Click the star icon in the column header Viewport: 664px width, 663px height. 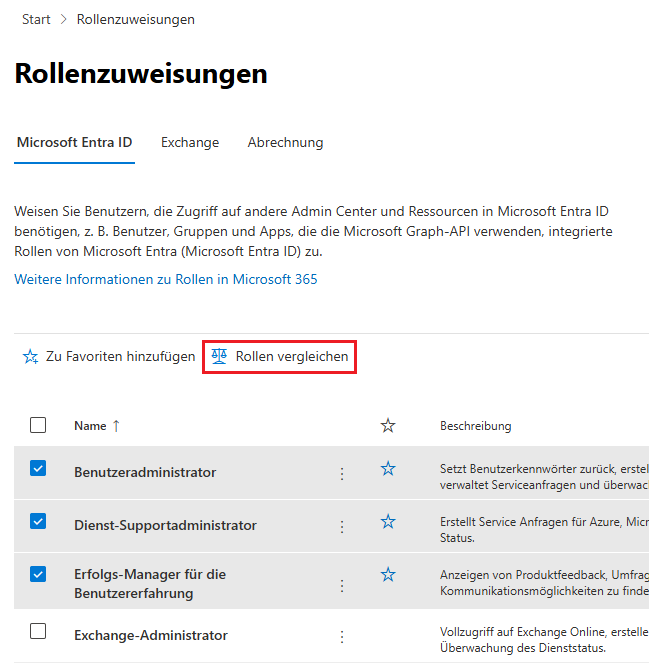click(x=388, y=426)
